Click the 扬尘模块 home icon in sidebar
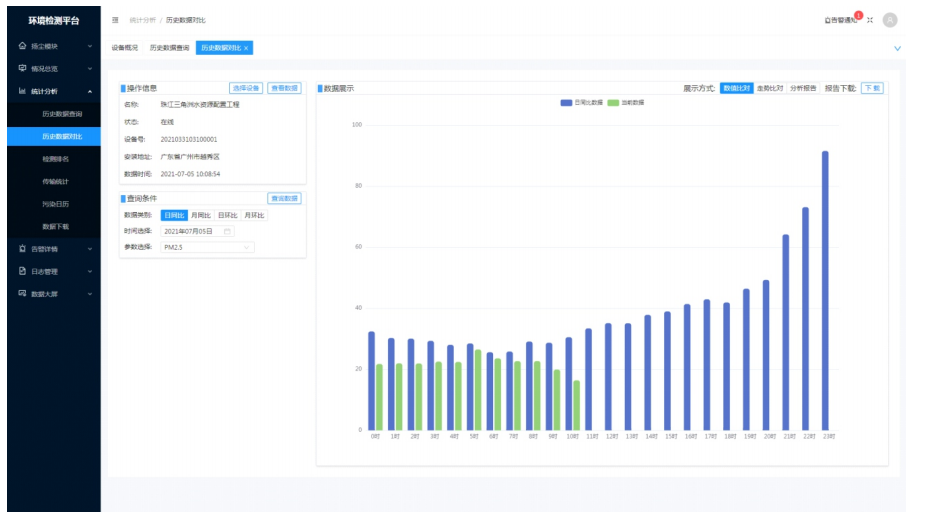The image size is (949, 527). coord(22,46)
